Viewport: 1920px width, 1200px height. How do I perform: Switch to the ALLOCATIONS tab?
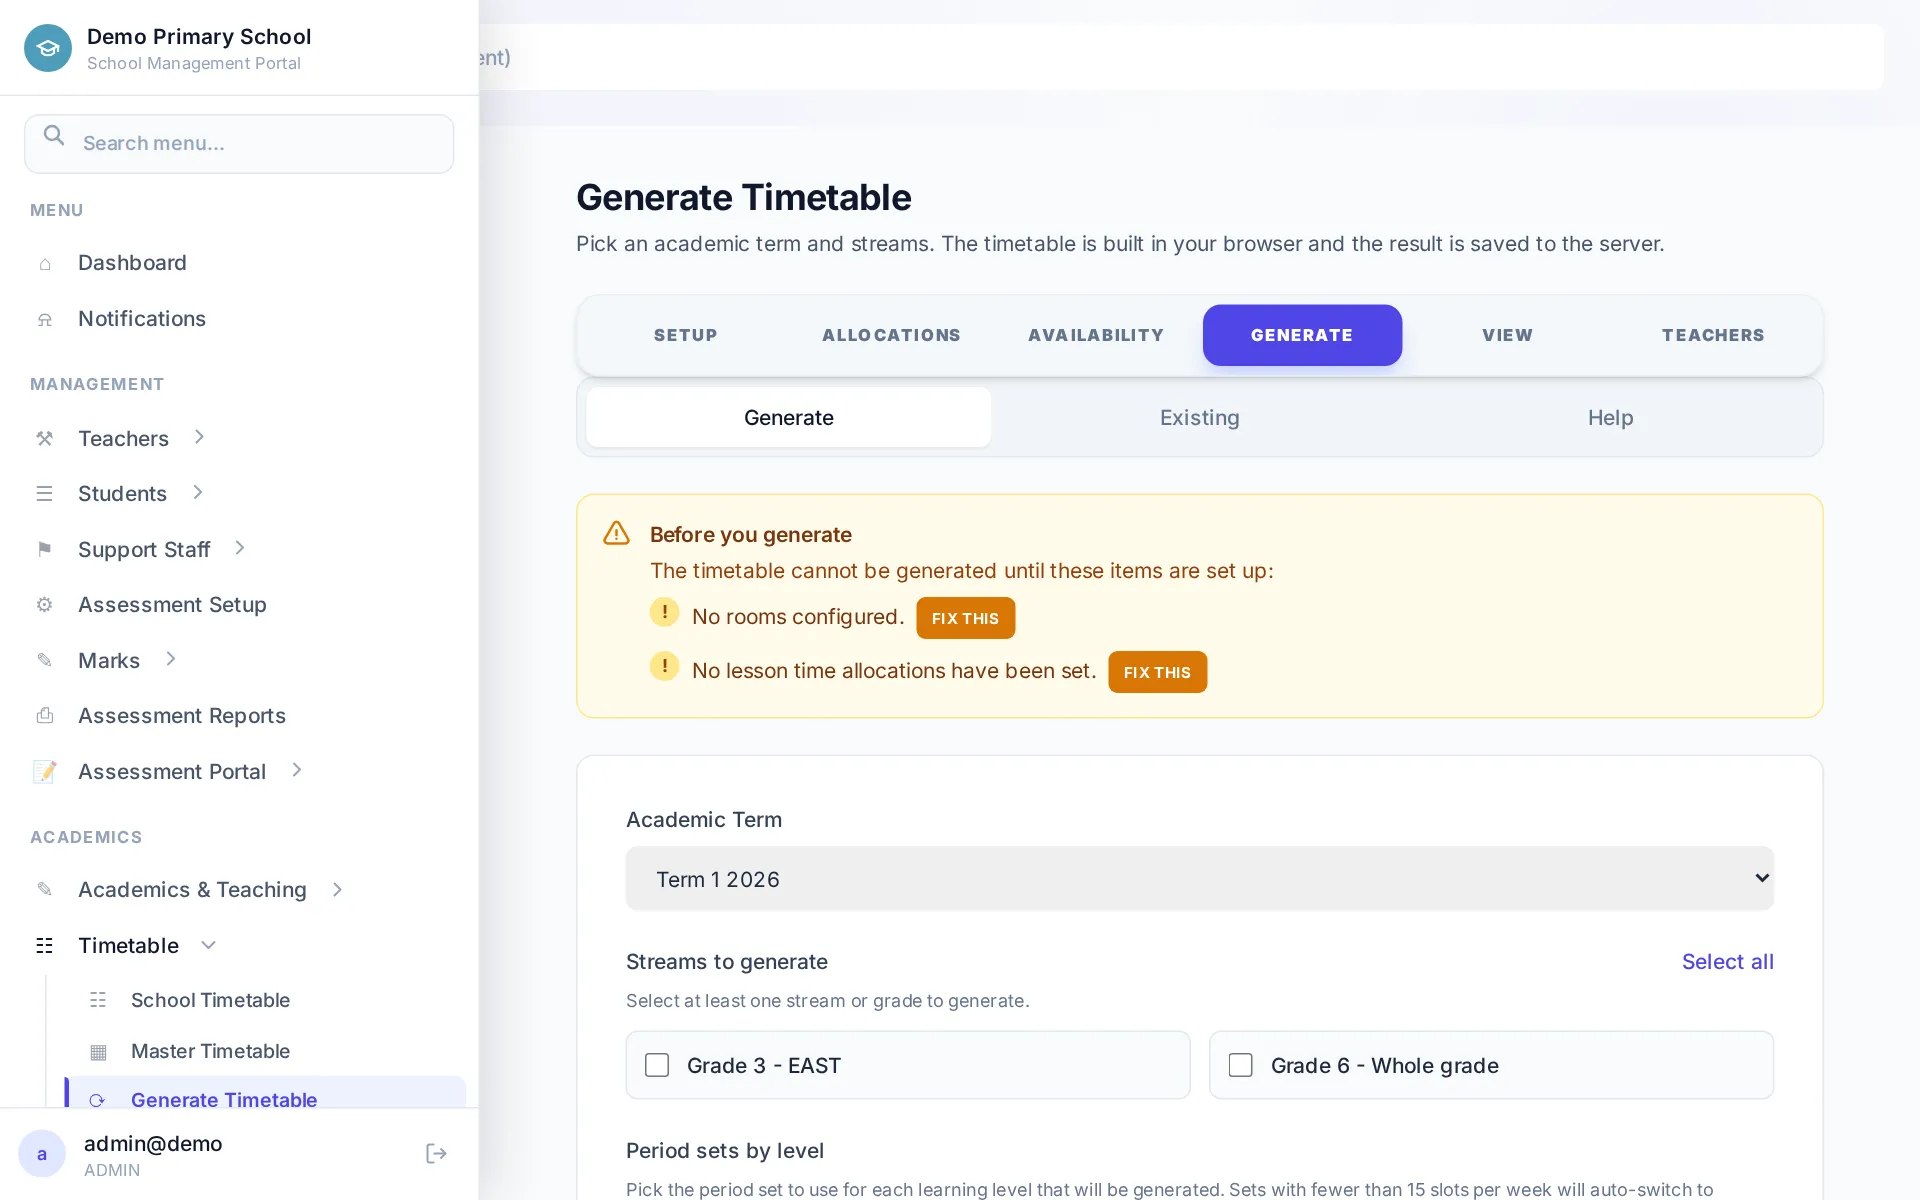click(x=891, y=335)
